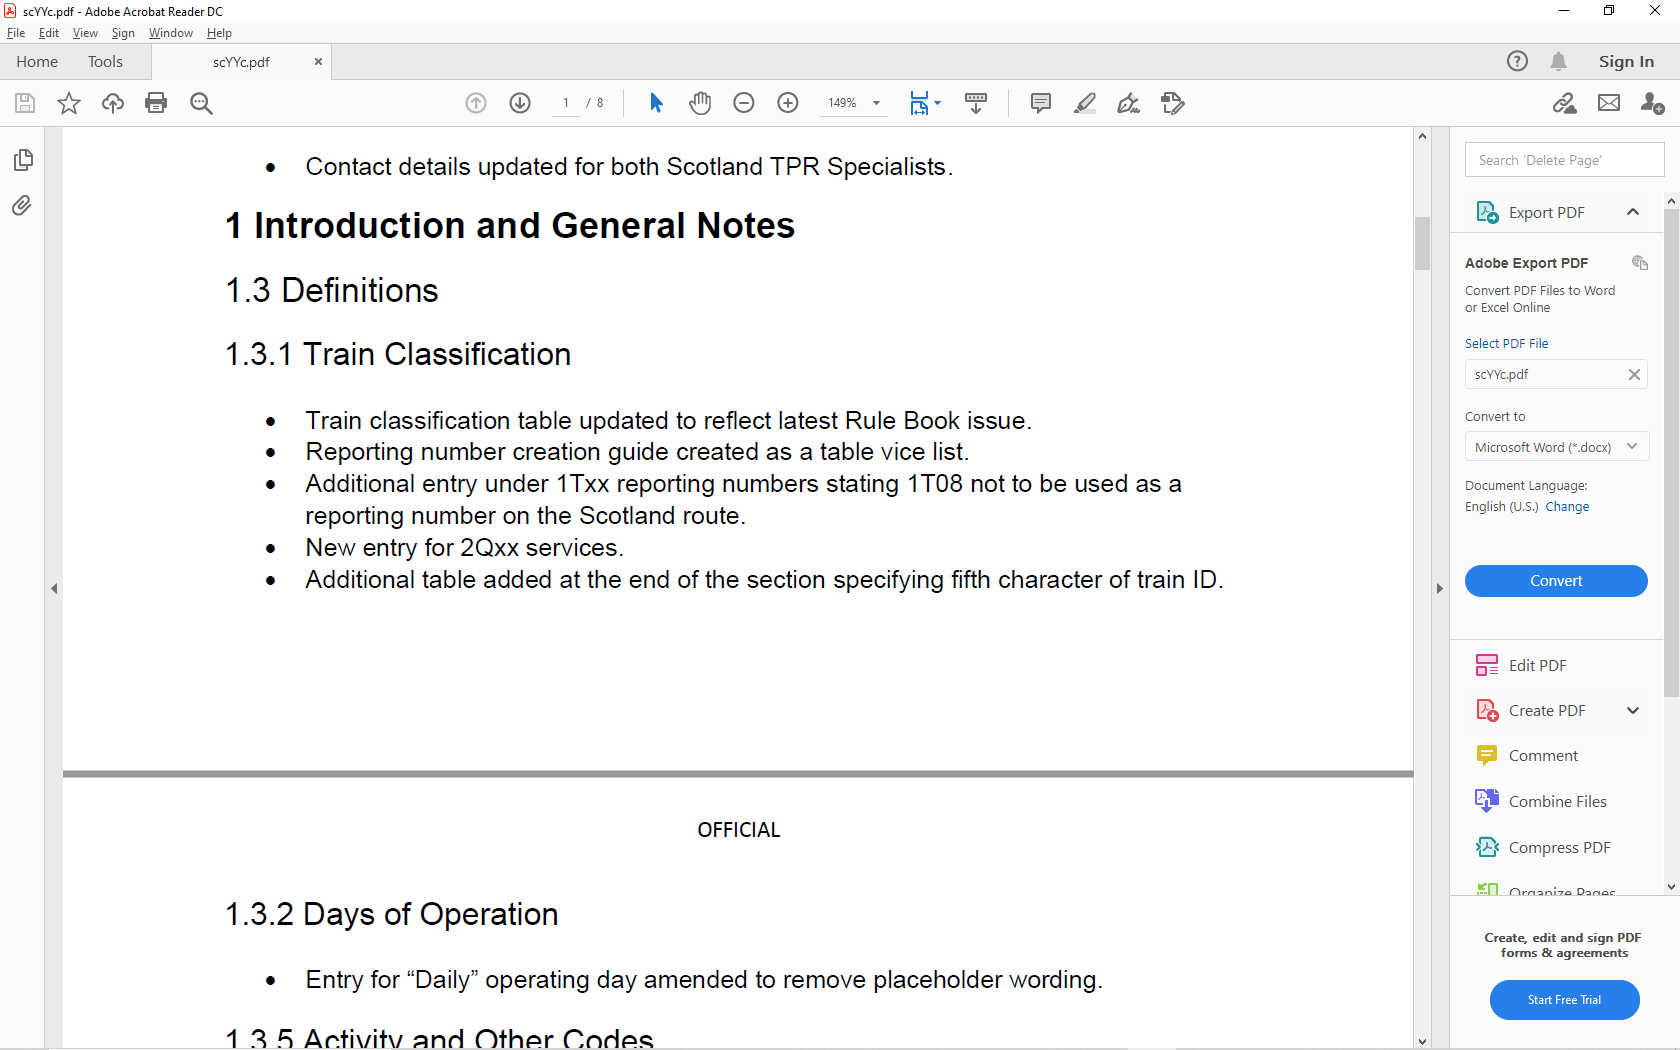Open the Convert to Microsoft Word dropdown
This screenshot has height=1050, width=1680.
pos(1556,447)
